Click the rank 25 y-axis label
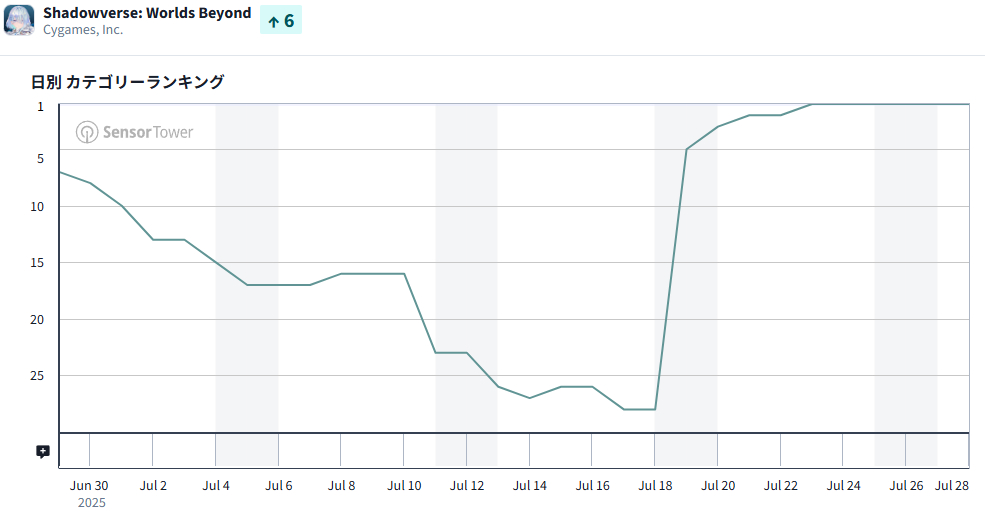This screenshot has width=985, height=520. [38, 376]
